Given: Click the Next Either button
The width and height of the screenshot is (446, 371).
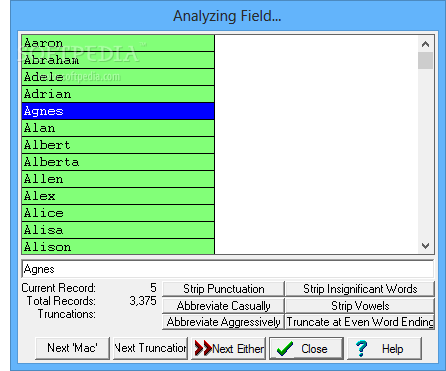Looking at the screenshot, I should pos(229,348).
